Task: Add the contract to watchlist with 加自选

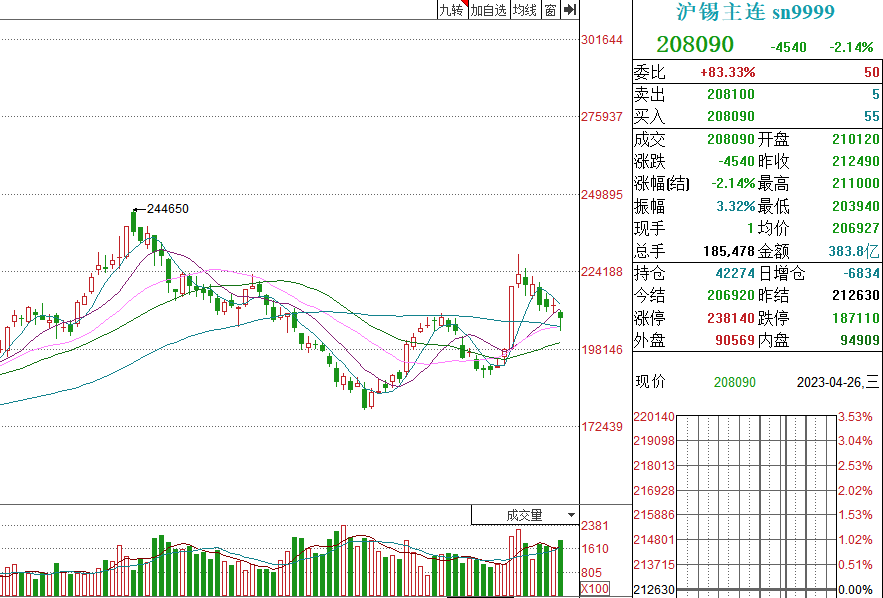Action: point(489,10)
